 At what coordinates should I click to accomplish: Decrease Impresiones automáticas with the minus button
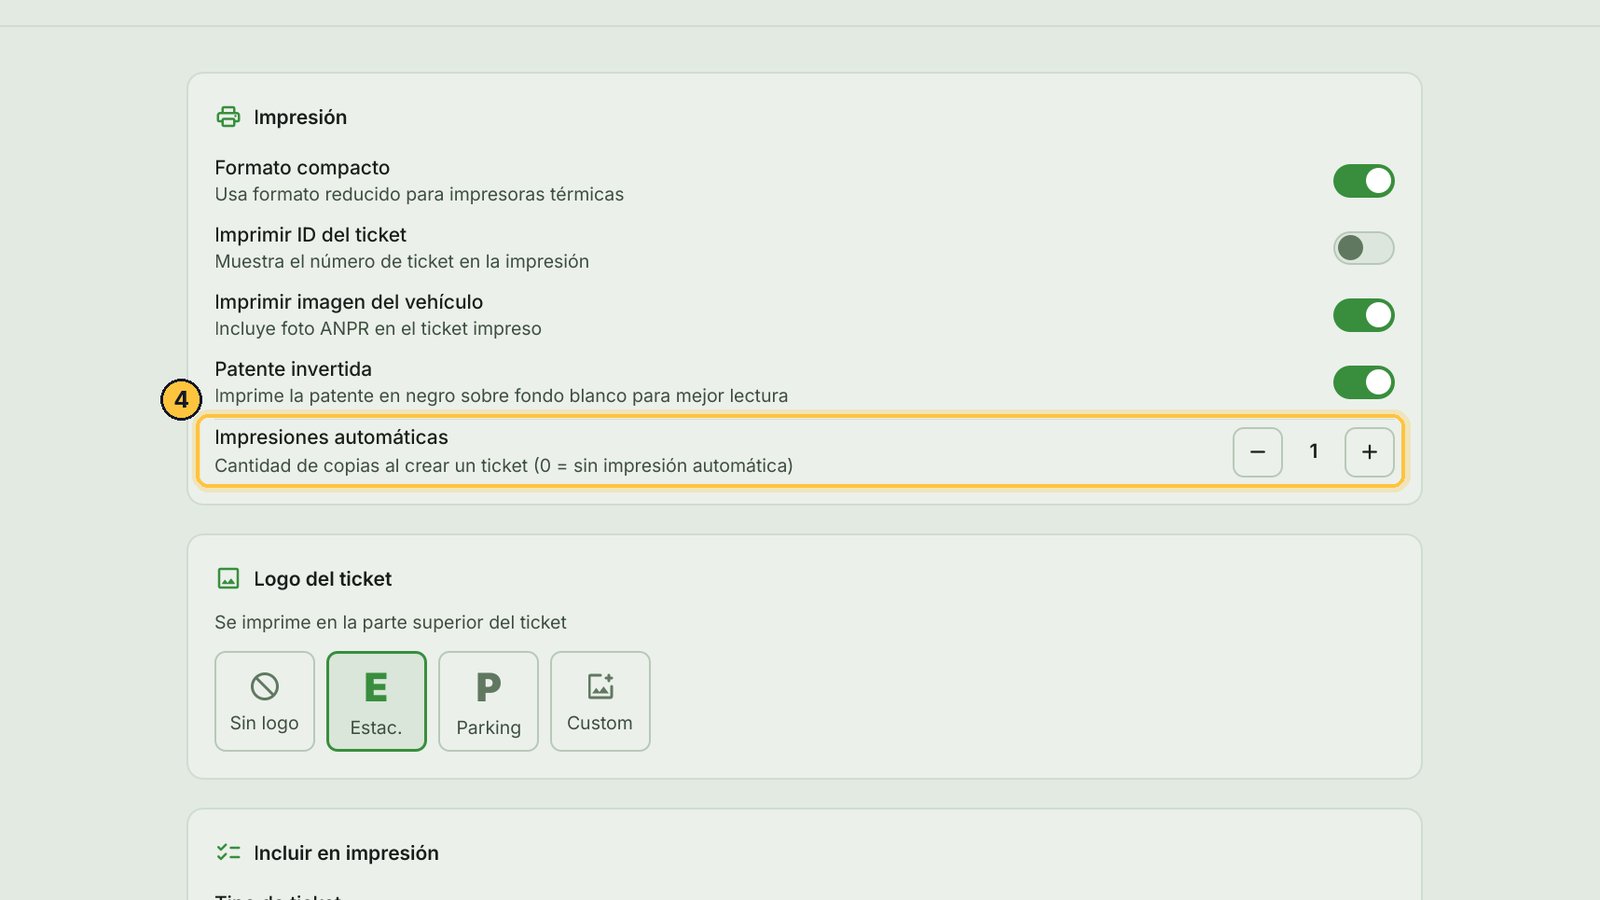coord(1258,452)
